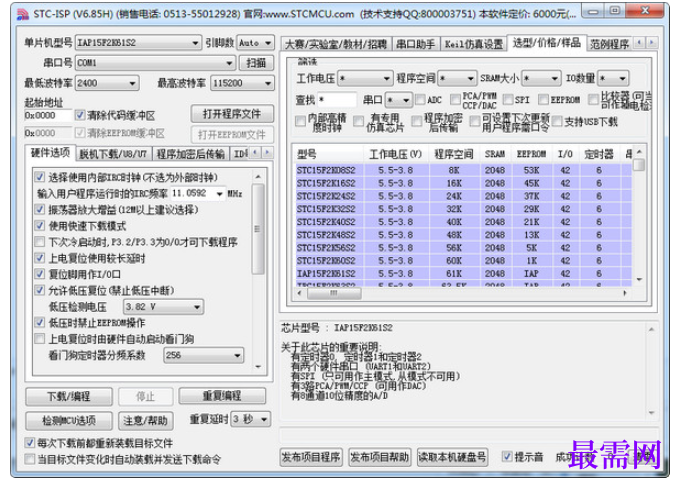This screenshot has width=680, height=486.
Task: Click 下载/编程 button
Action: [x=69, y=396]
